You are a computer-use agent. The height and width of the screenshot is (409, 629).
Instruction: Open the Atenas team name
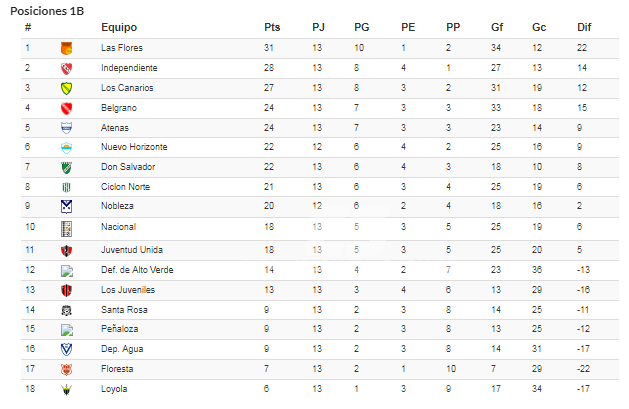(115, 128)
